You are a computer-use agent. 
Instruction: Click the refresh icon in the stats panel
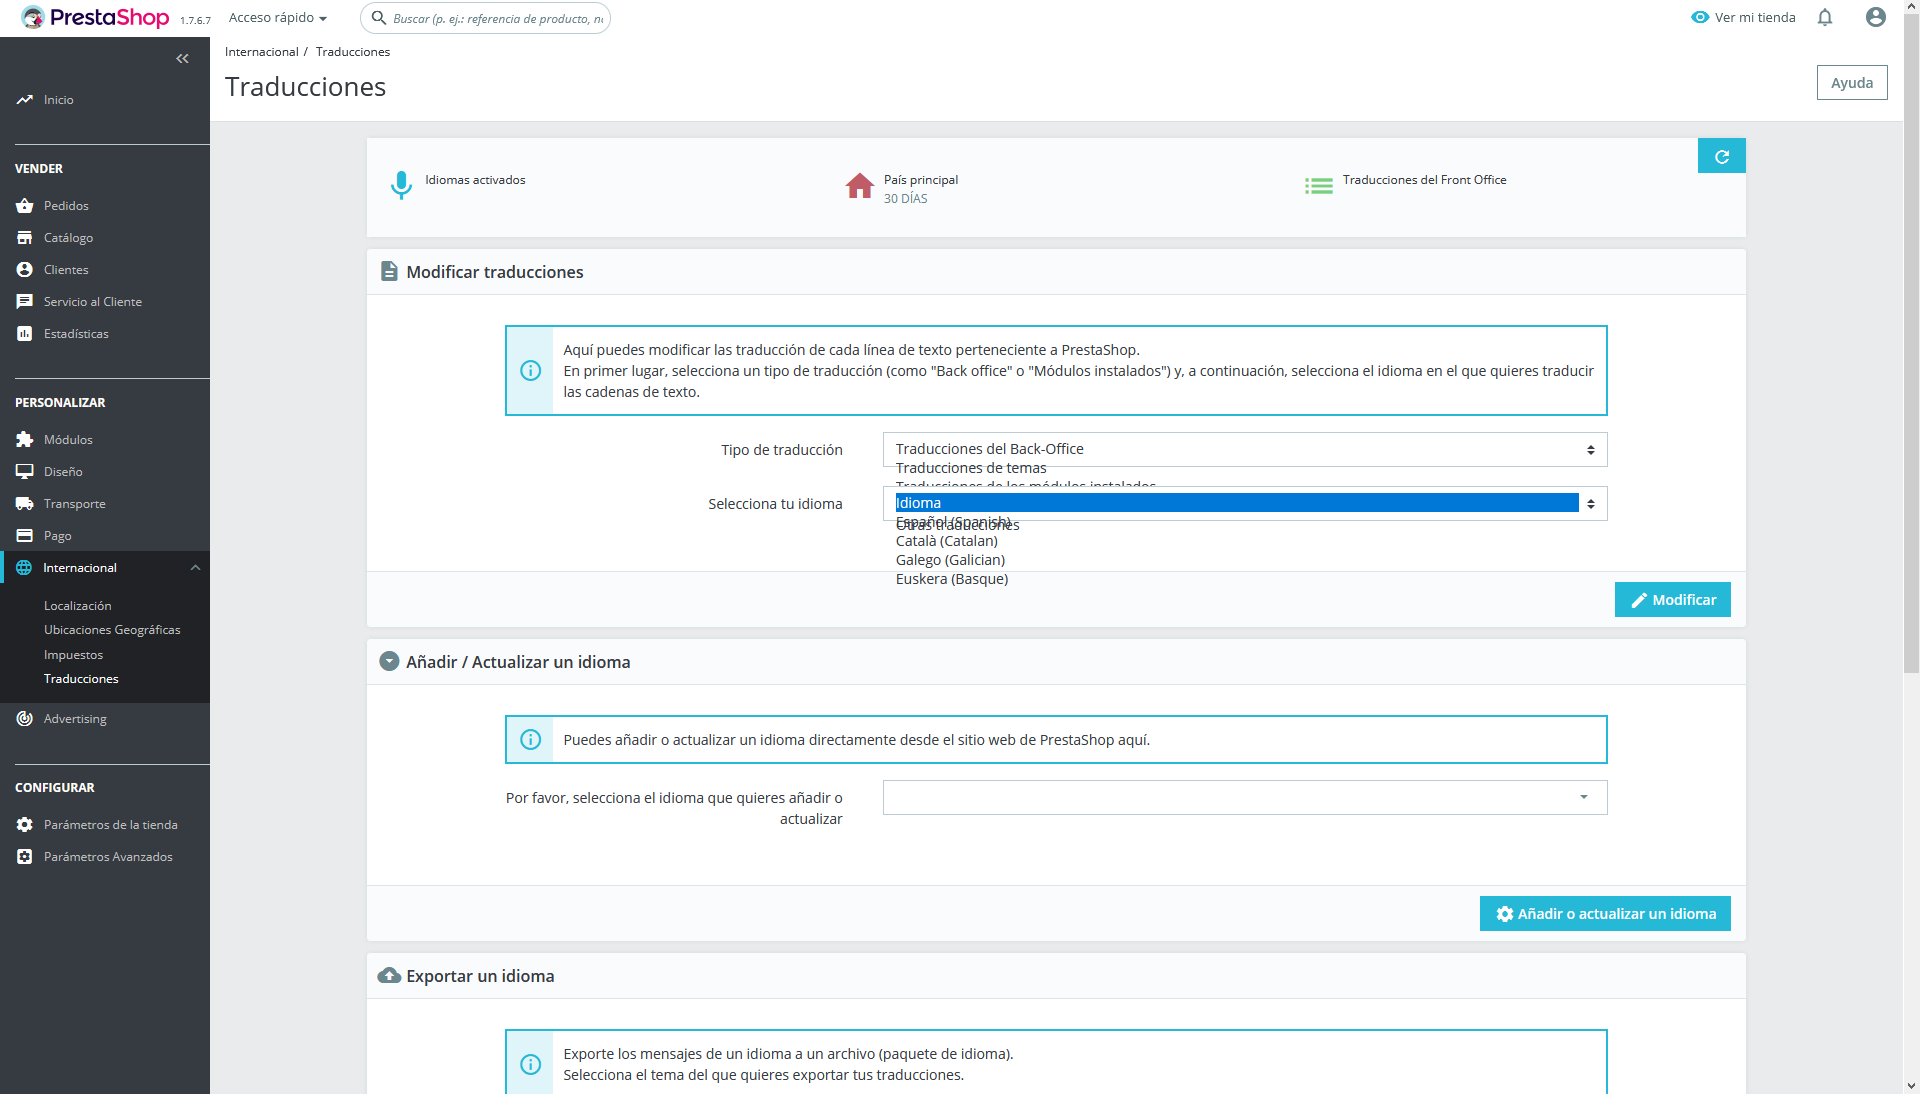pos(1721,156)
